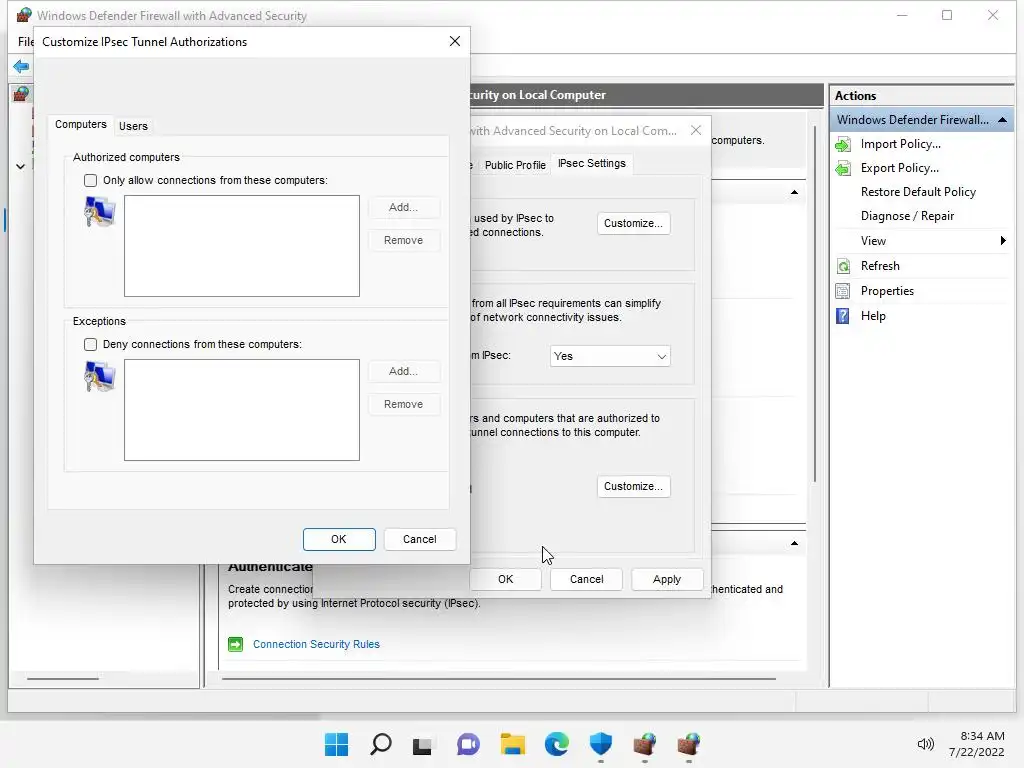Enable Deny connections from these computers checkbox

point(90,344)
